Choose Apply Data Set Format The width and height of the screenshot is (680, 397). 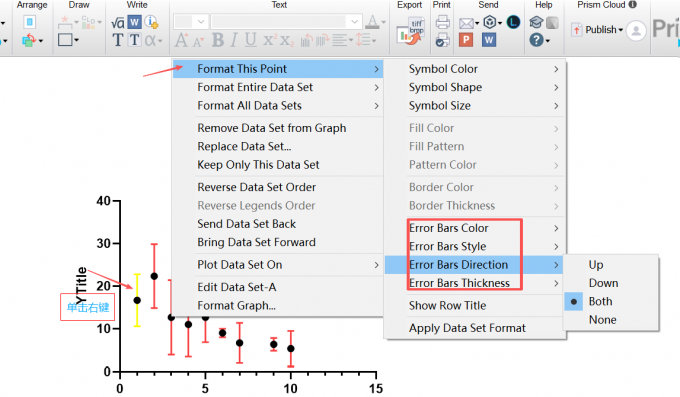click(x=467, y=328)
